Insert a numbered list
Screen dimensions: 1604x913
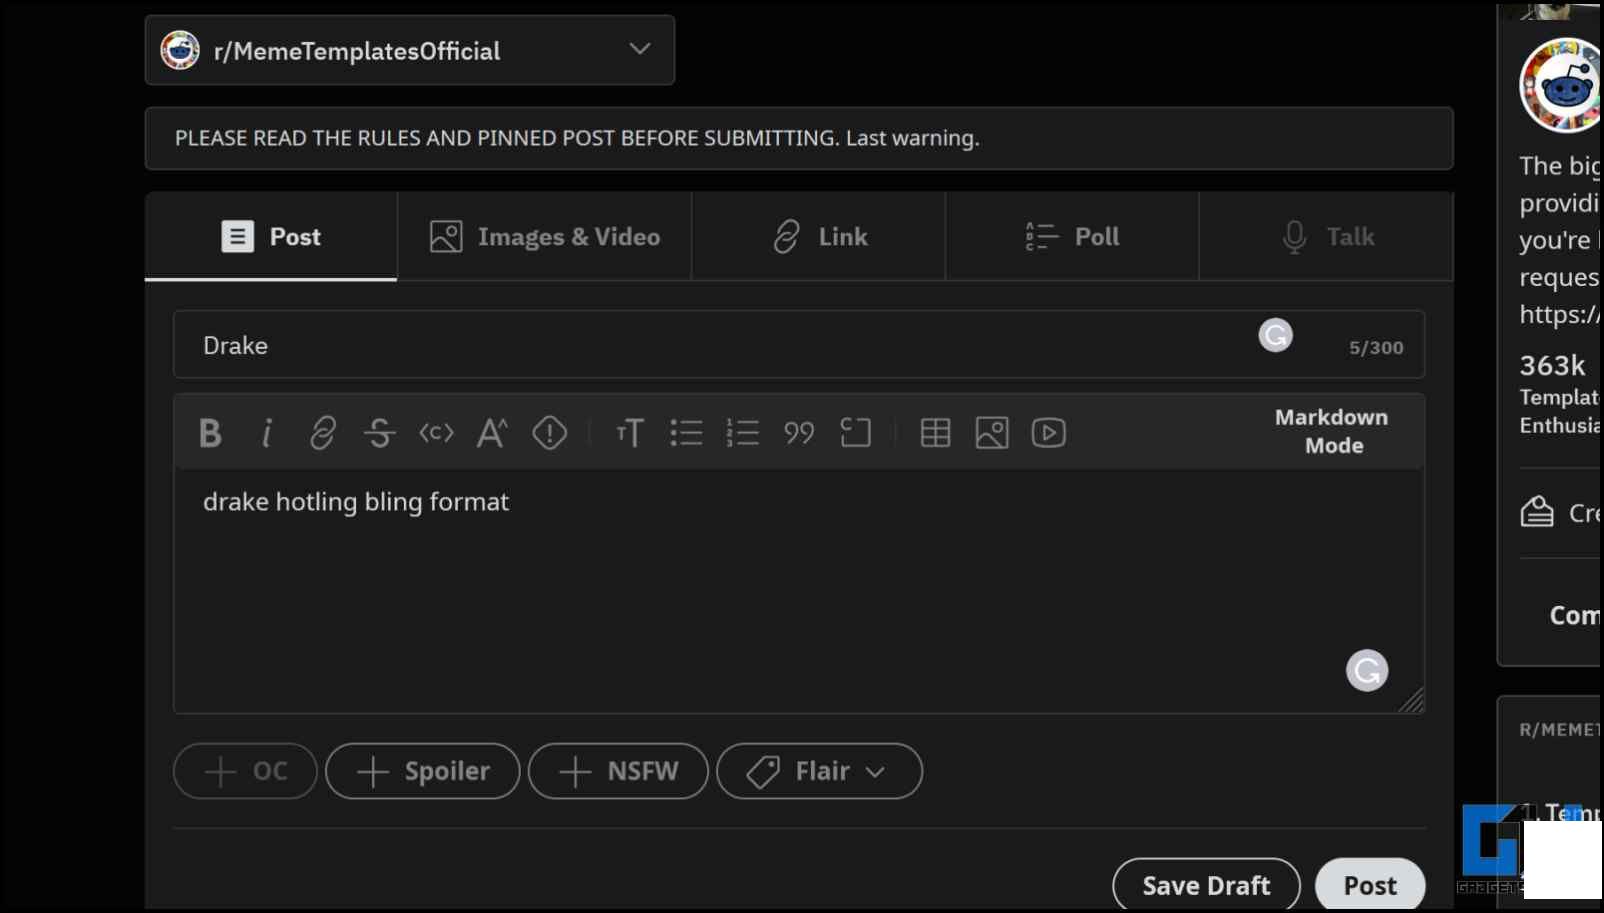pos(742,433)
